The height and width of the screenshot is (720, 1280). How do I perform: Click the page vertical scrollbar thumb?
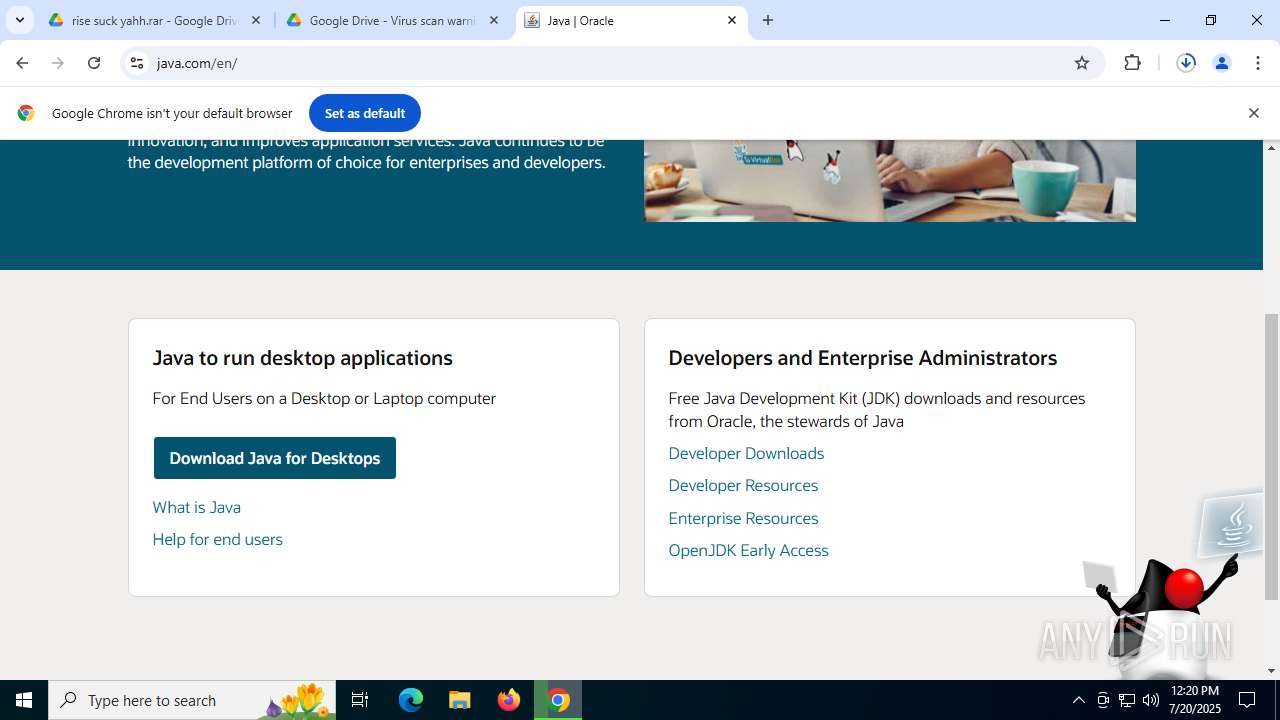[1272, 456]
